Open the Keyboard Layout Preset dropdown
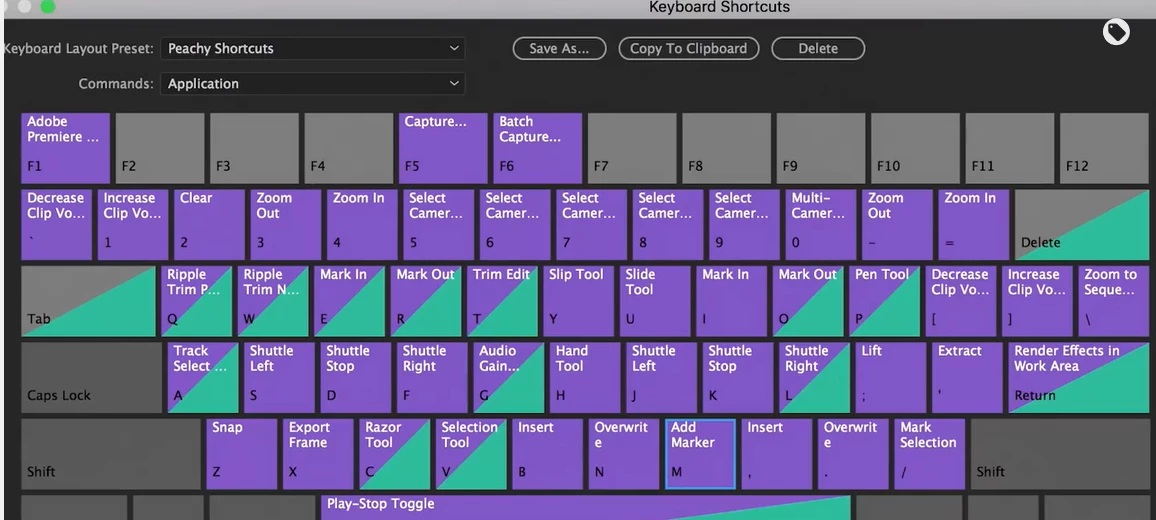 313,49
